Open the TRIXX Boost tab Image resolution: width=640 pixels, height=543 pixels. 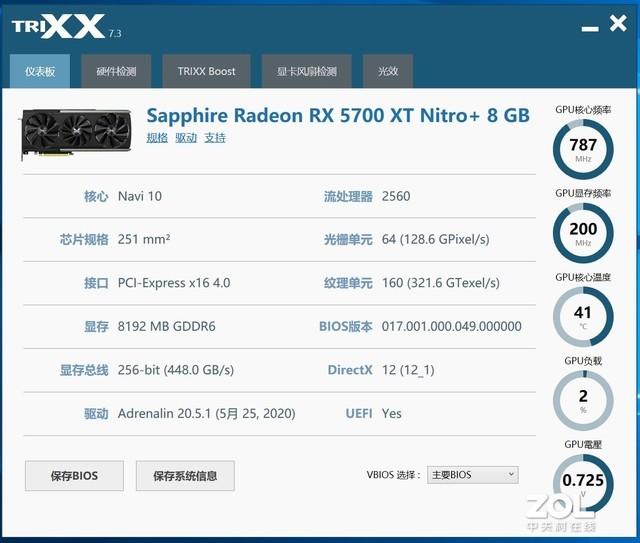tap(207, 71)
